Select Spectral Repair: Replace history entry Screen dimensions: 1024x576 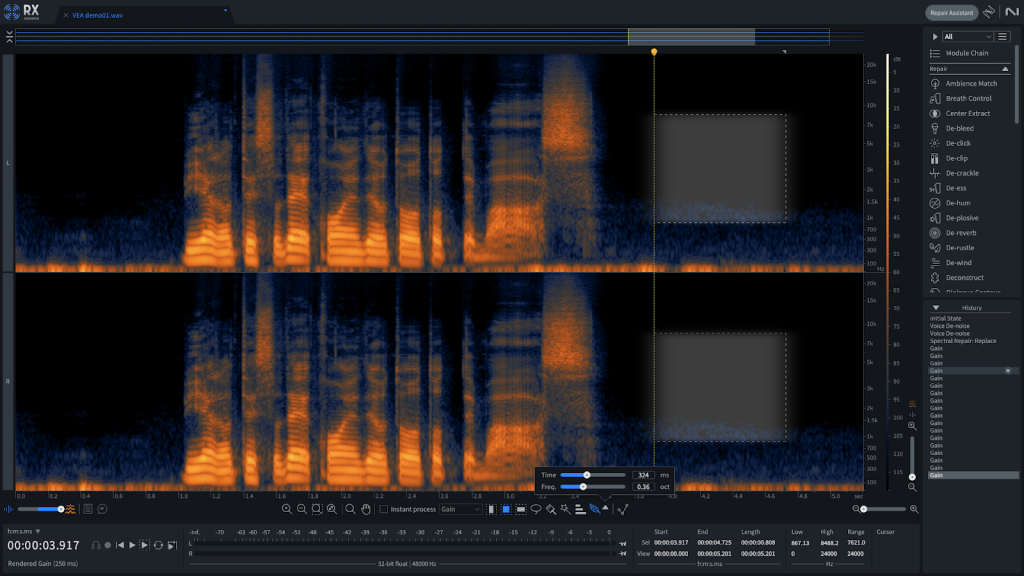pos(963,341)
